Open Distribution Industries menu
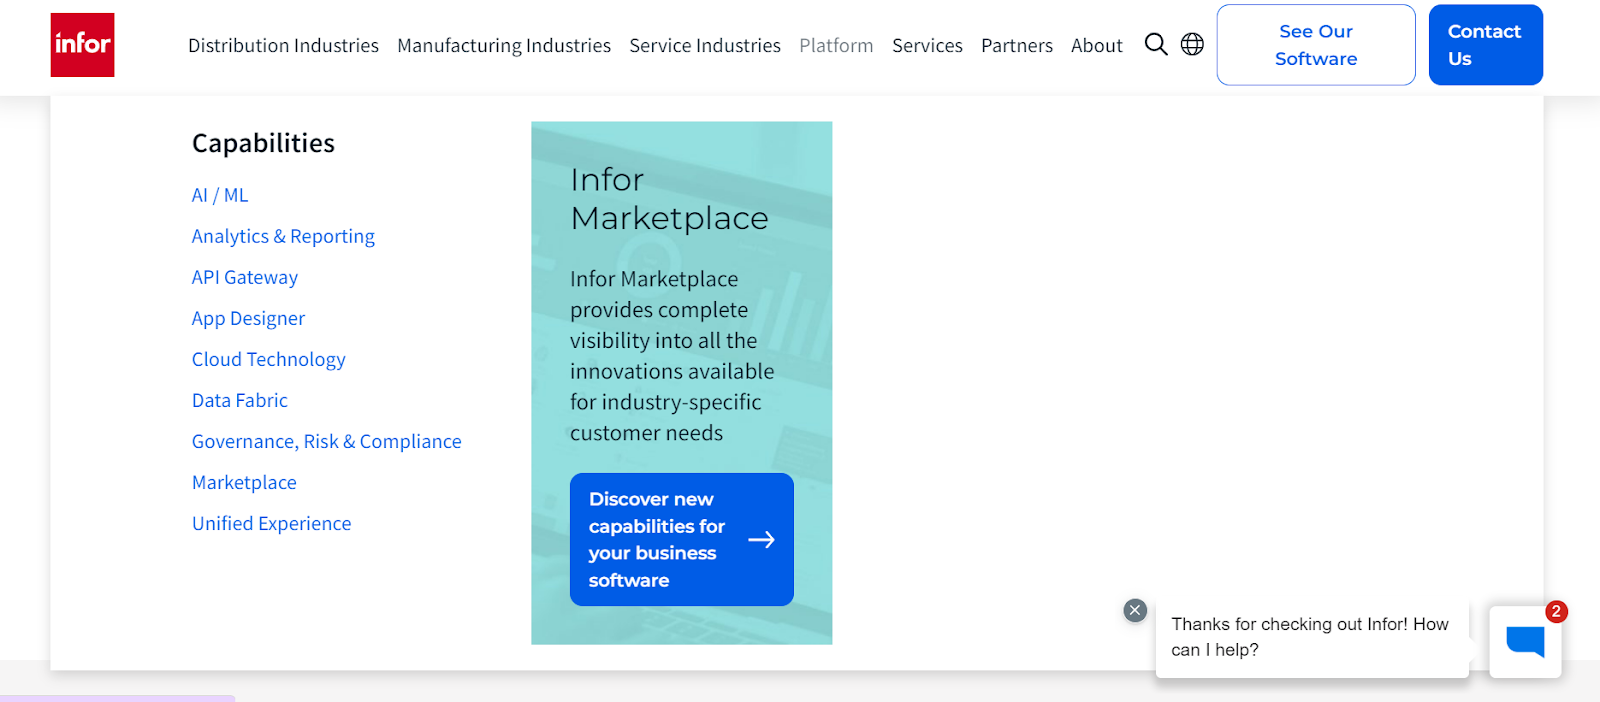This screenshot has width=1600, height=702. click(283, 45)
